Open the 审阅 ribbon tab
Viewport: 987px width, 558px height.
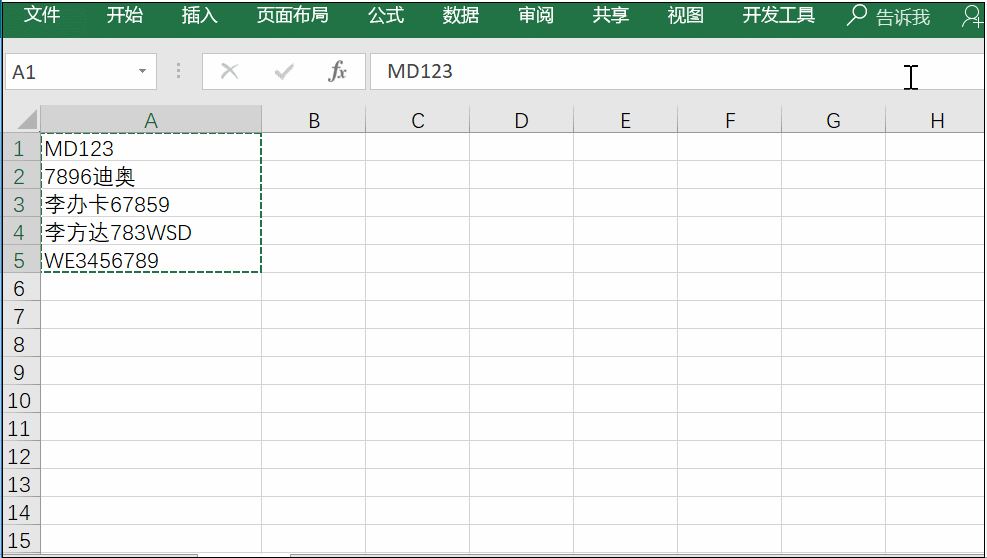tap(536, 15)
